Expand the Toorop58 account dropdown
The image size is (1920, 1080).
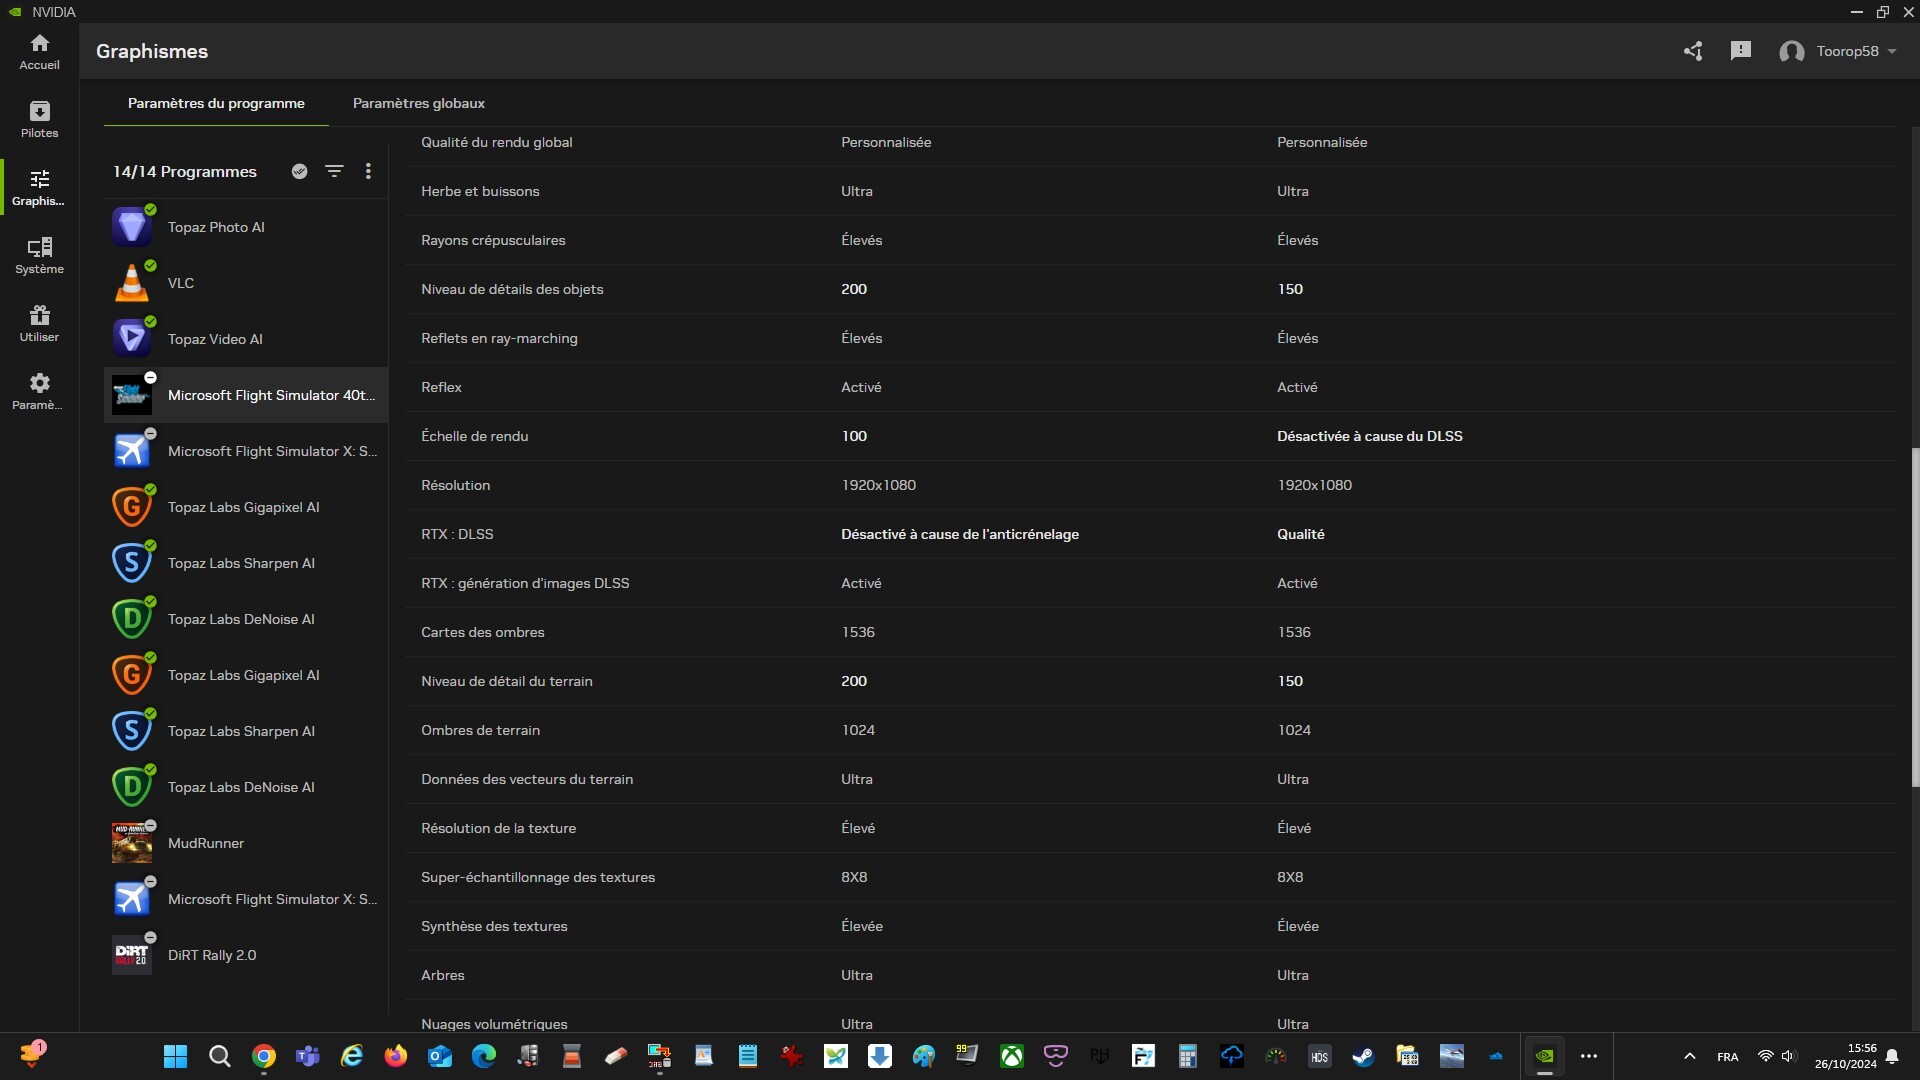point(1892,51)
